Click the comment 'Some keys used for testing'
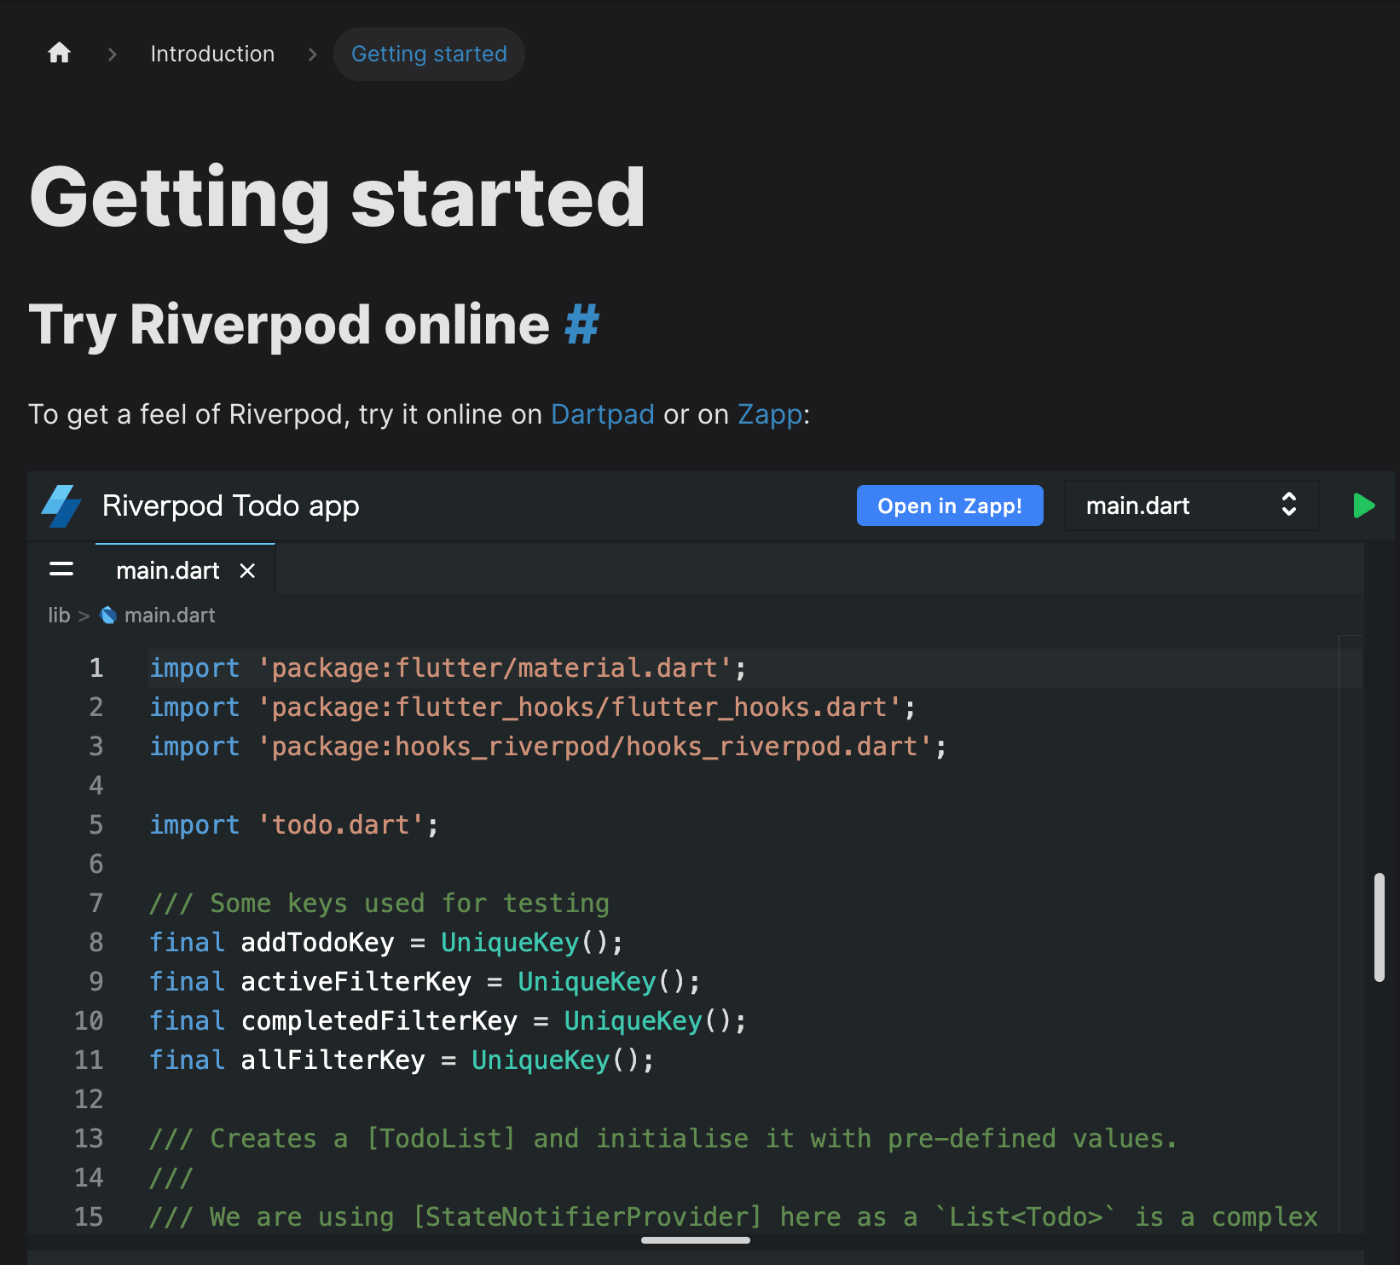Viewport: 1400px width, 1265px height. tap(410, 903)
